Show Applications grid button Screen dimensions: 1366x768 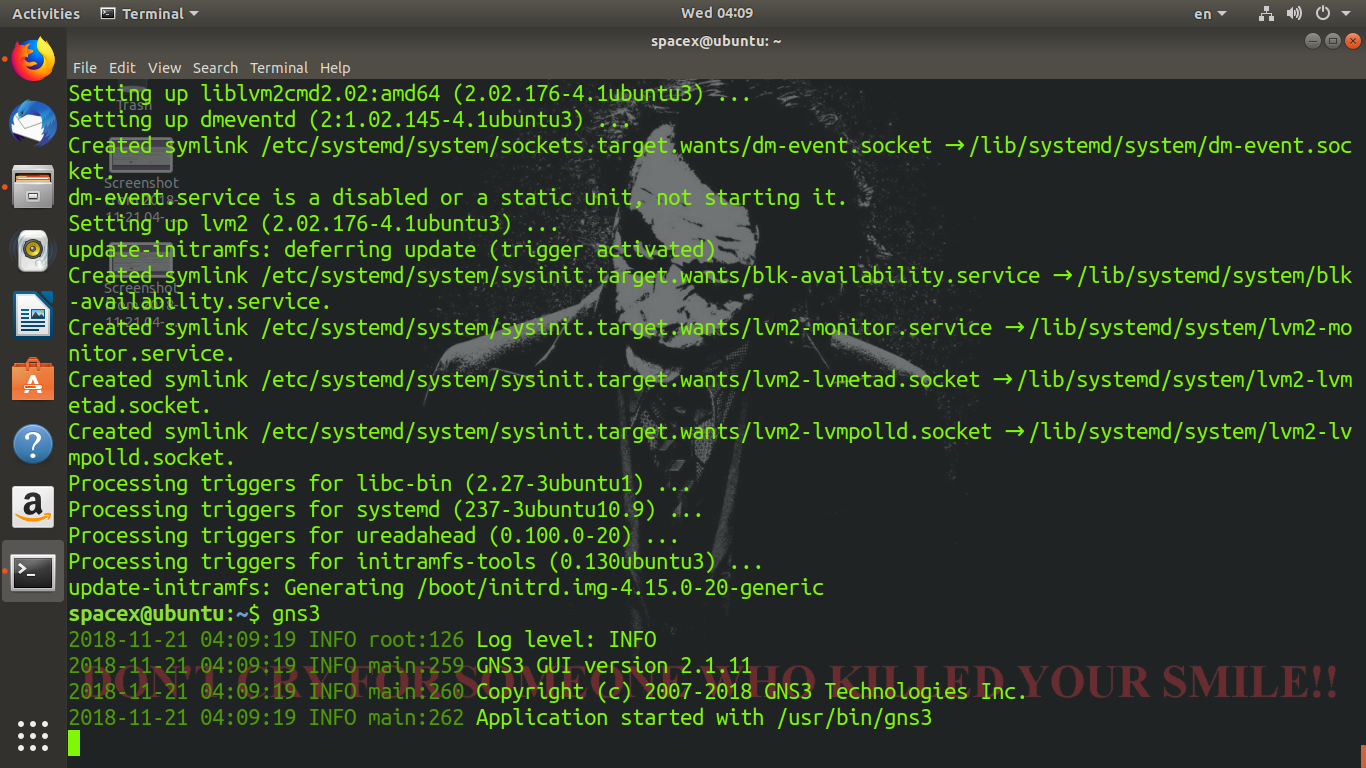click(33, 735)
